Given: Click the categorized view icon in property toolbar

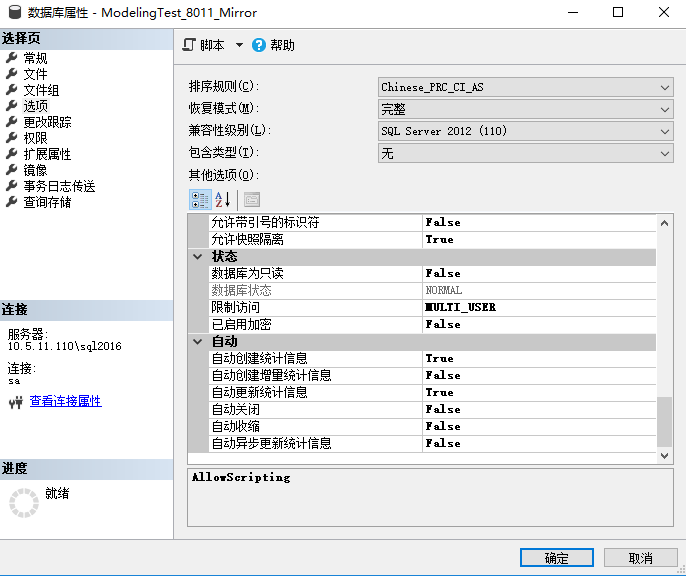Looking at the screenshot, I should tap(200, 199).
